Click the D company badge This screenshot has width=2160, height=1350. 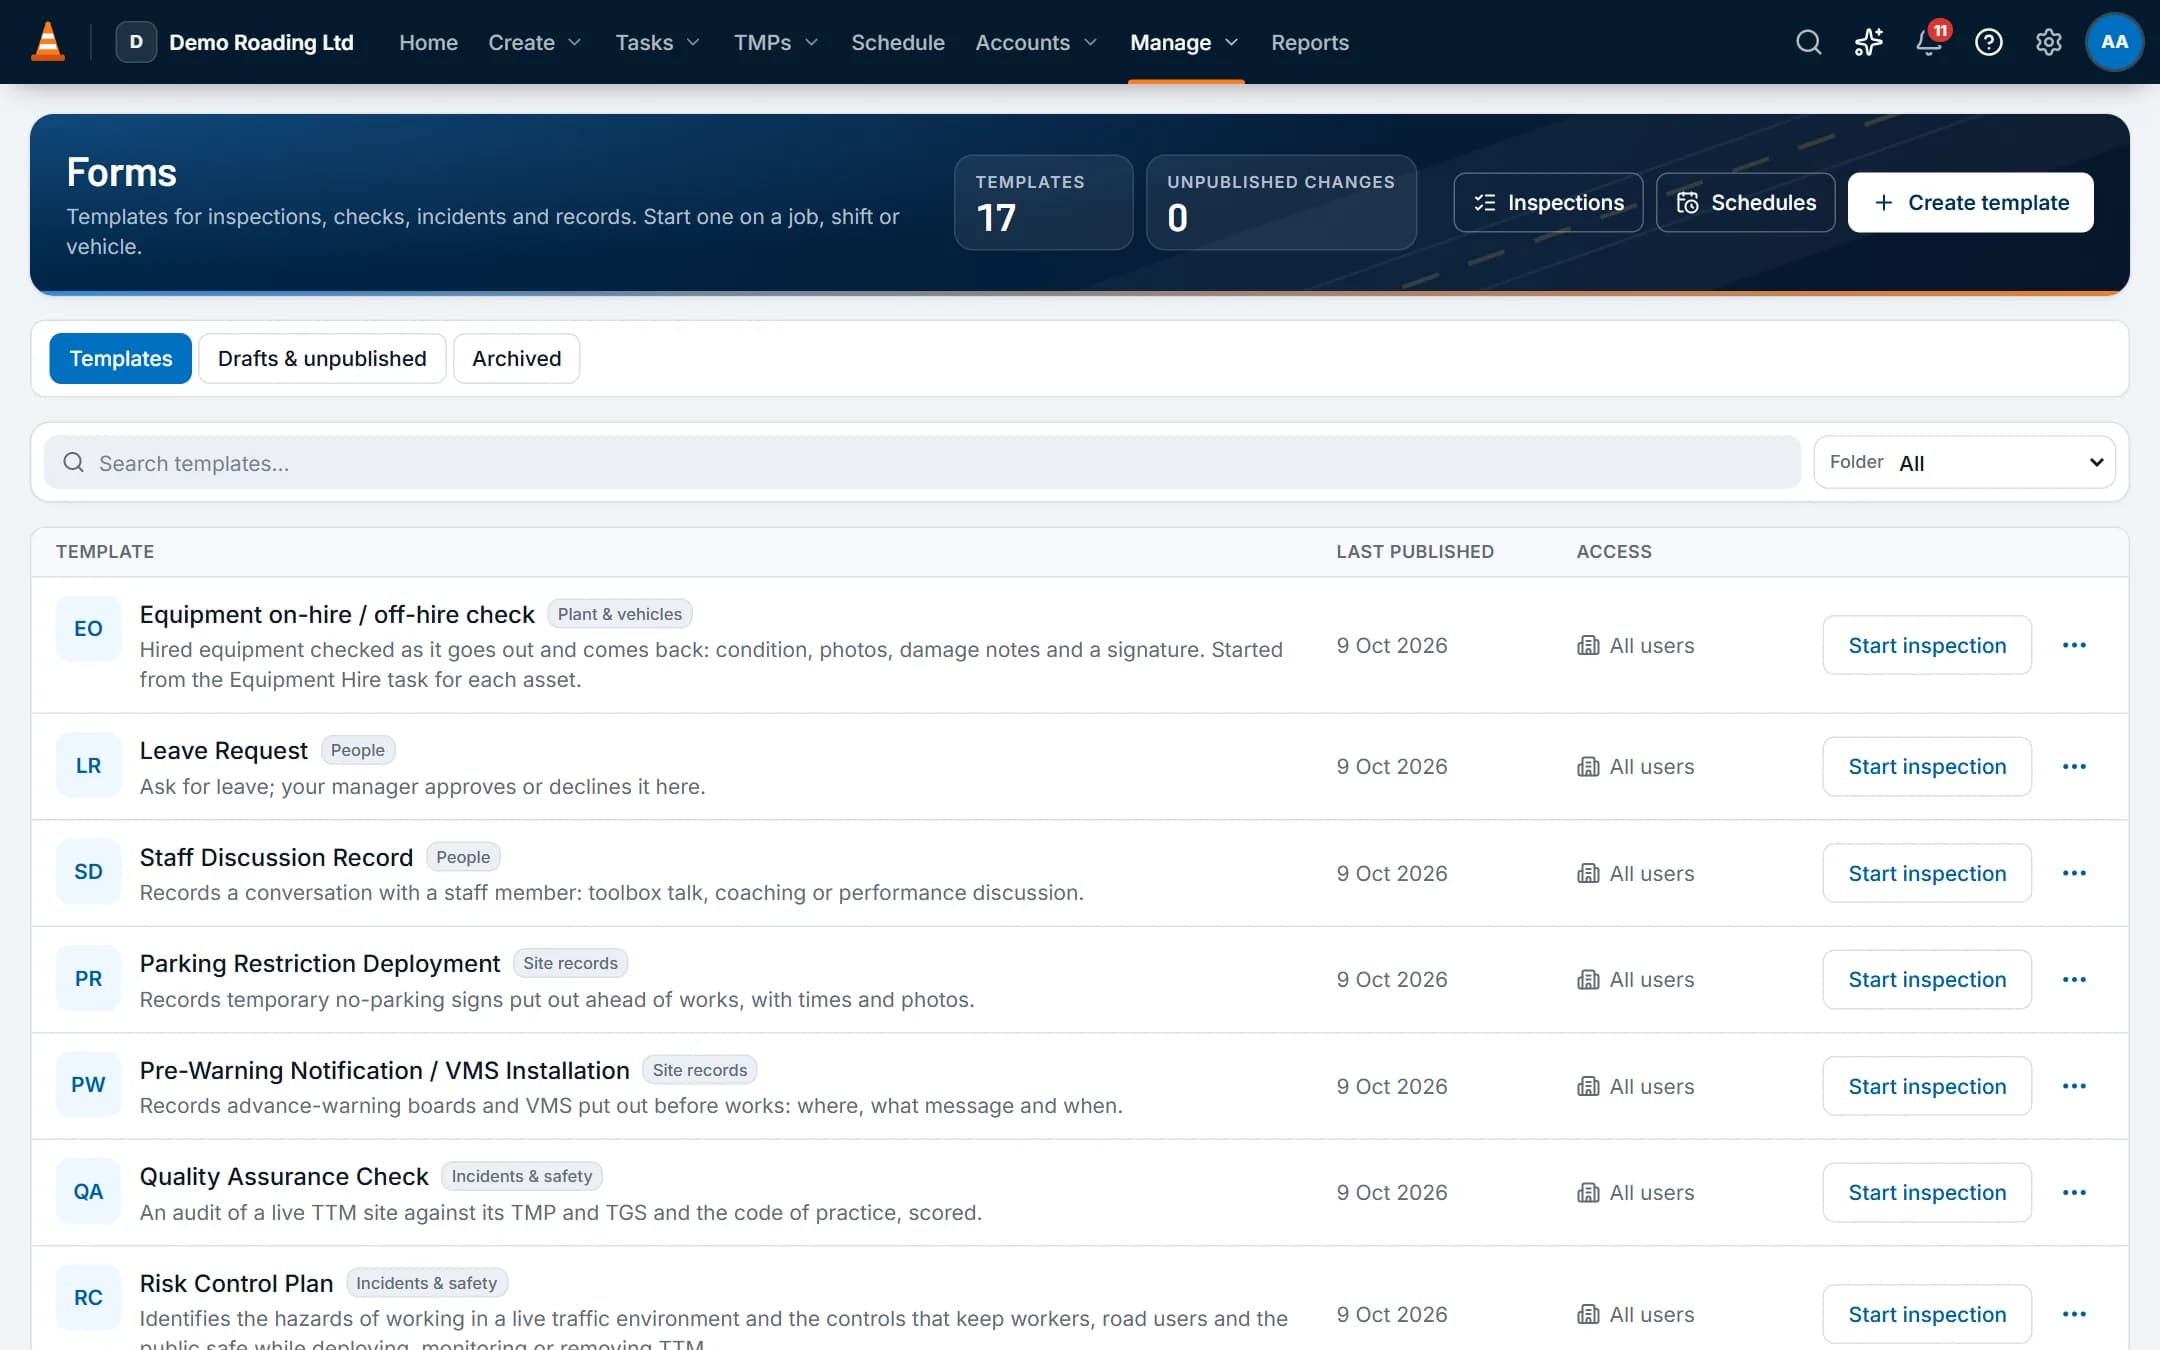(x=136, y=42)
